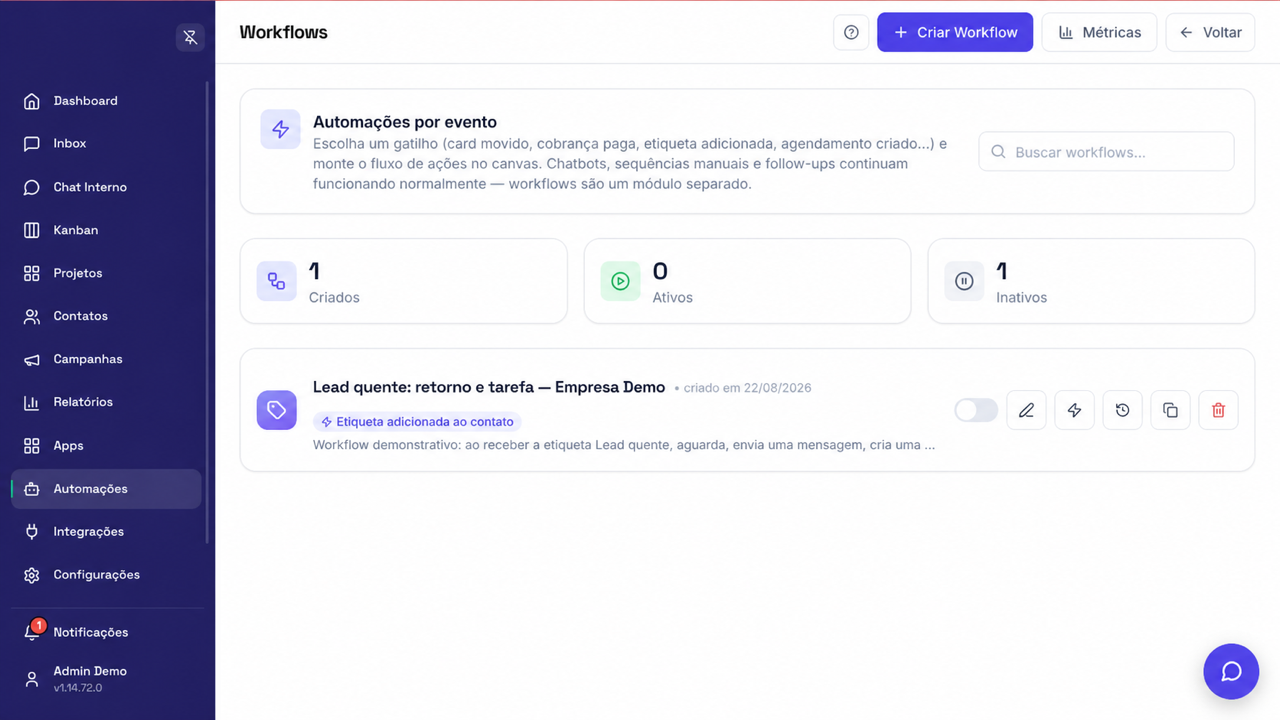This screenshot has width=1280, height=720.
Task: Go to Projetos in the sidebar
Action: (106, 273)
